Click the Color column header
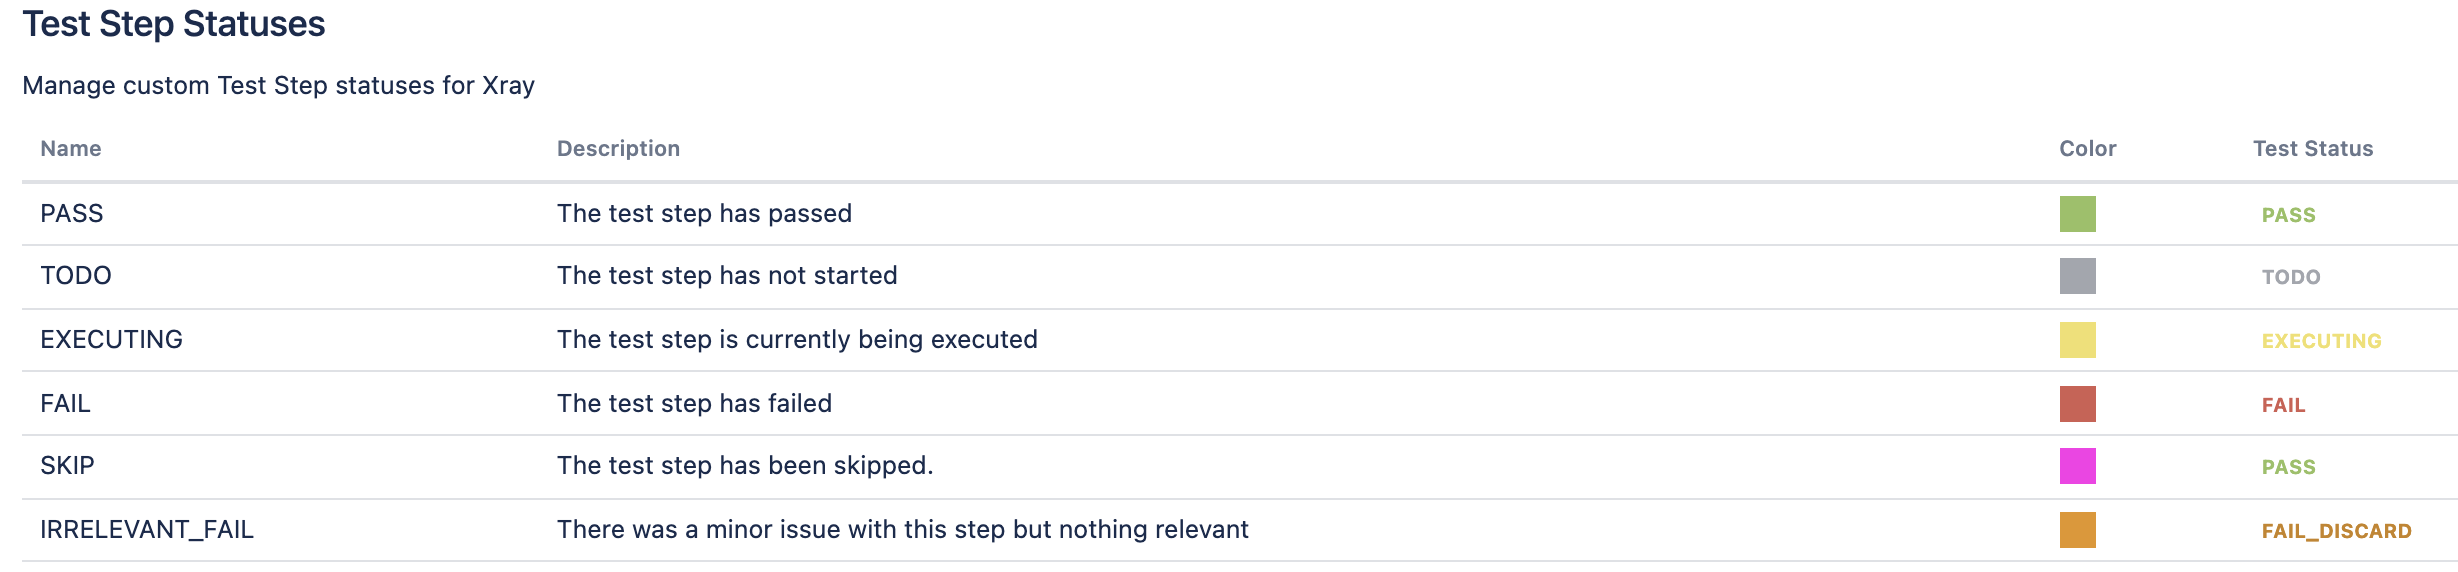Screen dimensions: 2458x572 (x=2088, y=149)
